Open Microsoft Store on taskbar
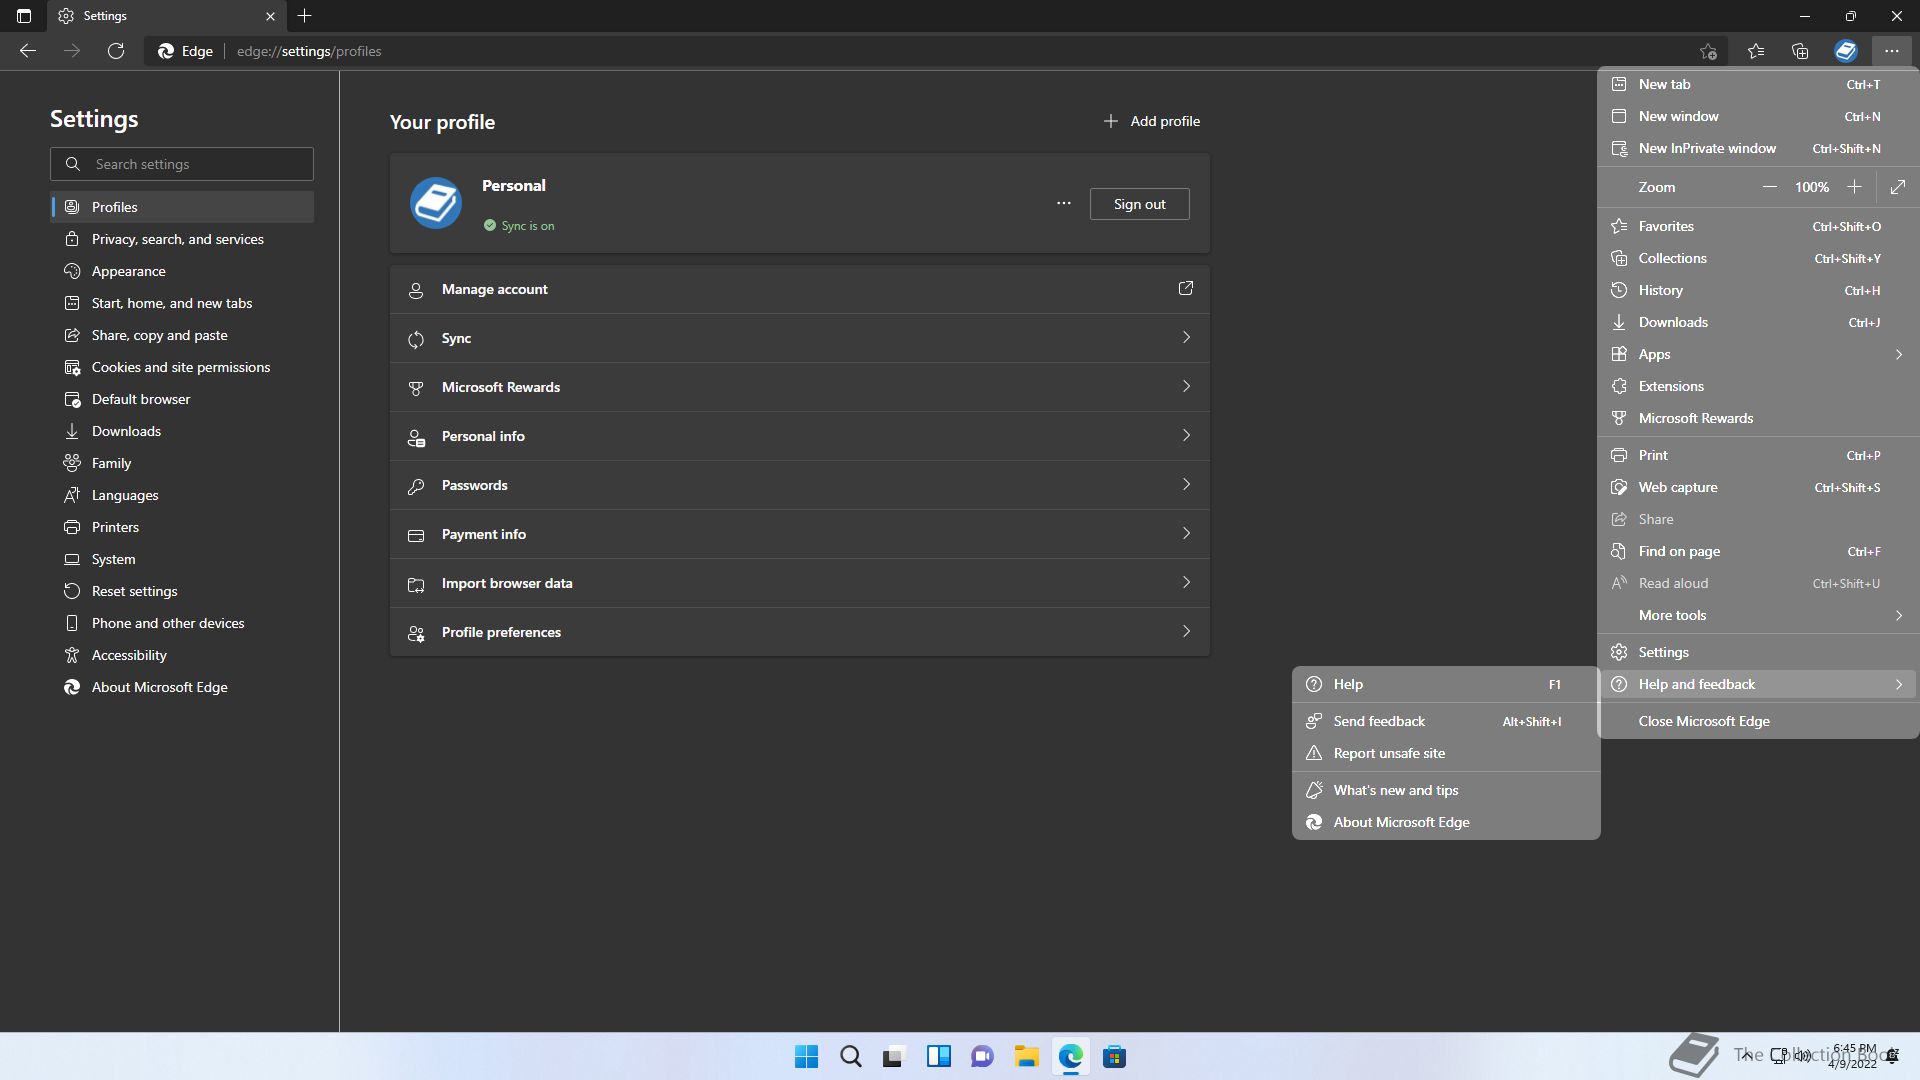 [1114, 1056]
